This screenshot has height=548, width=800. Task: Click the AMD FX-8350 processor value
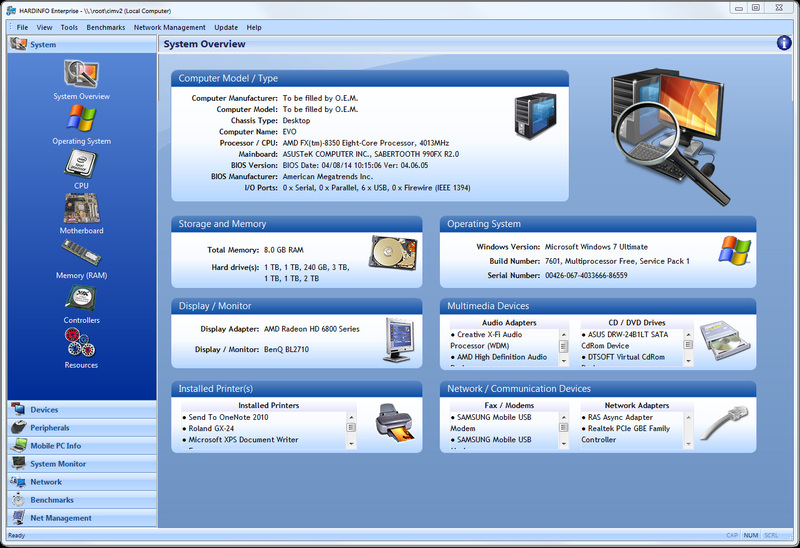pos(366,143)
